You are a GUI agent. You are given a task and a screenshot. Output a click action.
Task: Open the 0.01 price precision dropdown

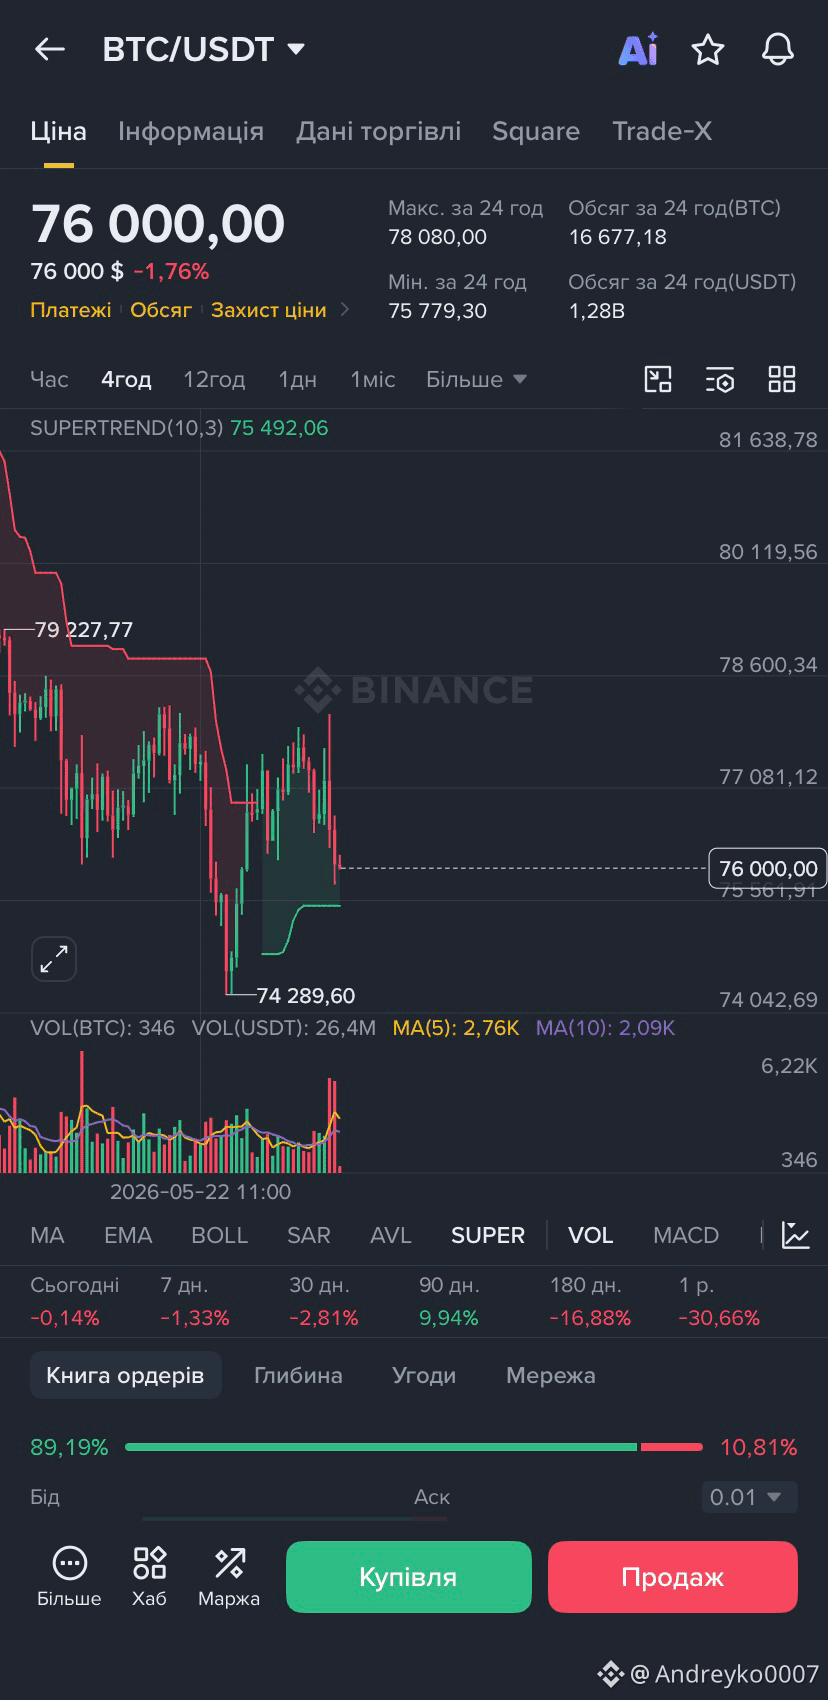tap(749, 1497)
